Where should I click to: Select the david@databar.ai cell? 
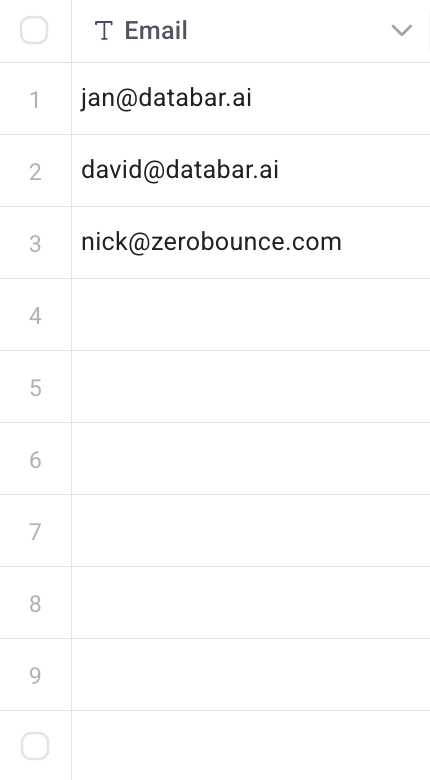click(x=250, y=171)
